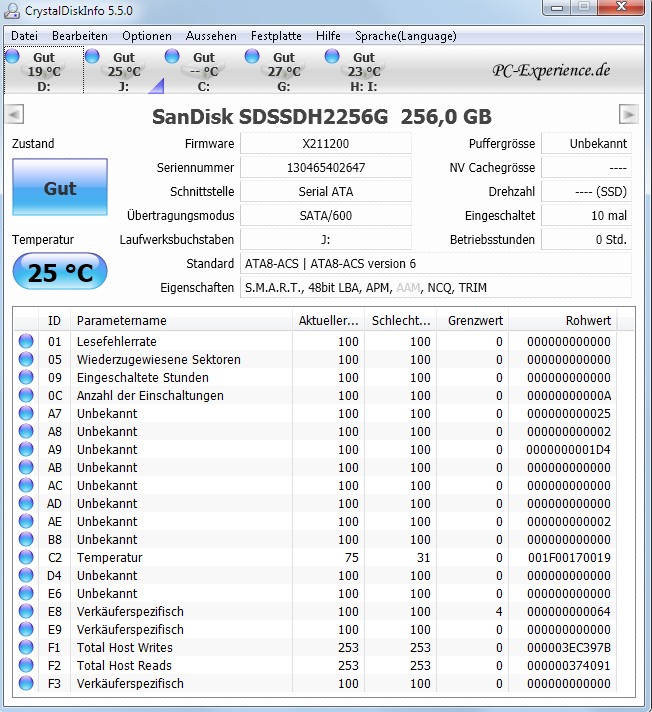This screenshot has height=712, width=652.
Task: Select the raw value 001F00170019
Action: pyautogui.click(x=569, y=557)
